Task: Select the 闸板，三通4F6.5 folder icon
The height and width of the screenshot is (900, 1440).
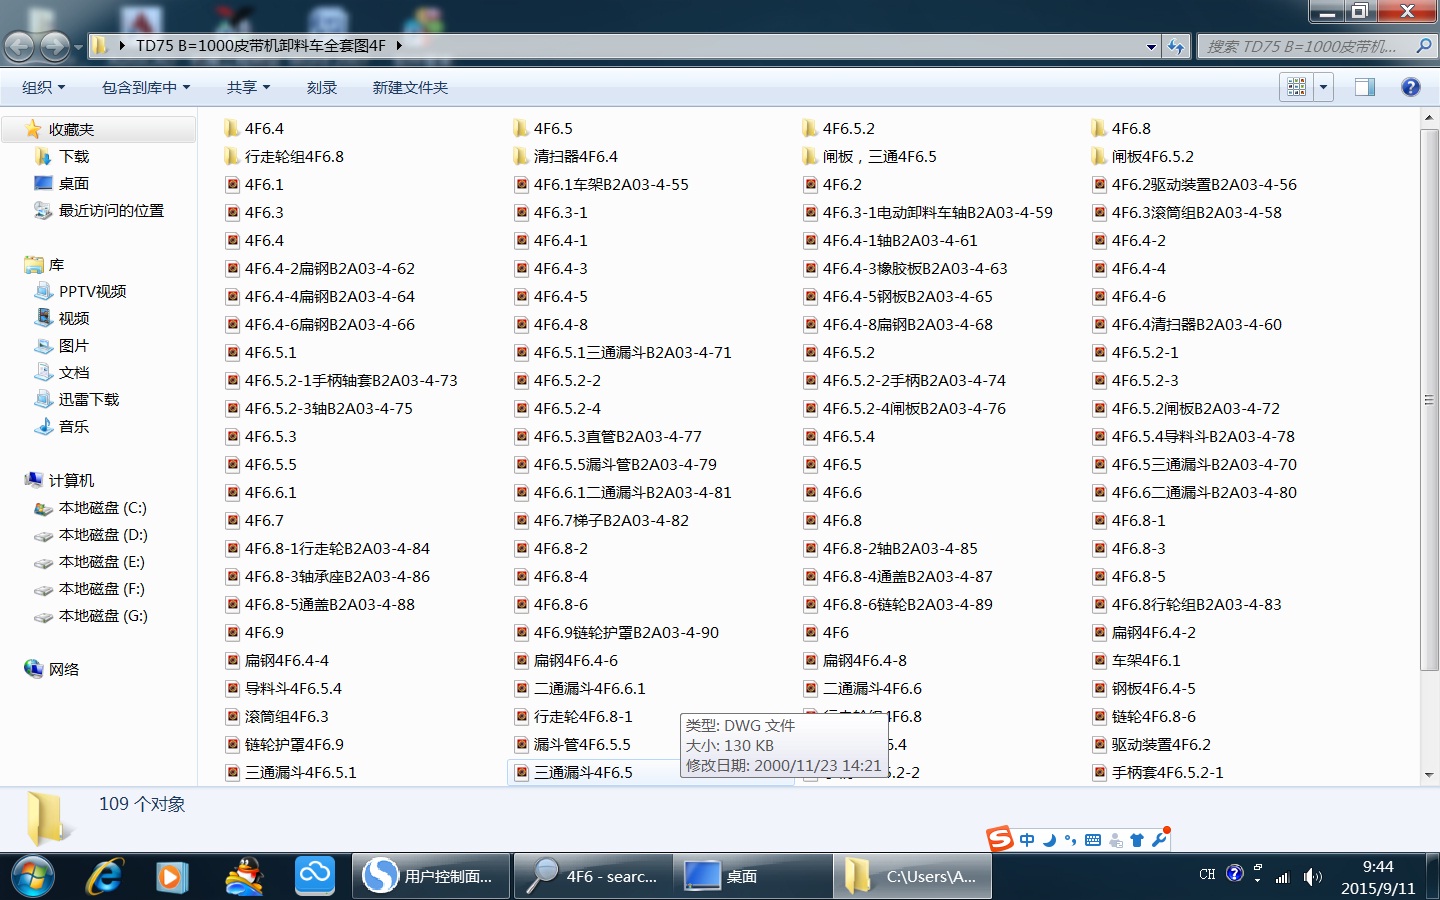Action: click(x=810, y=156)
